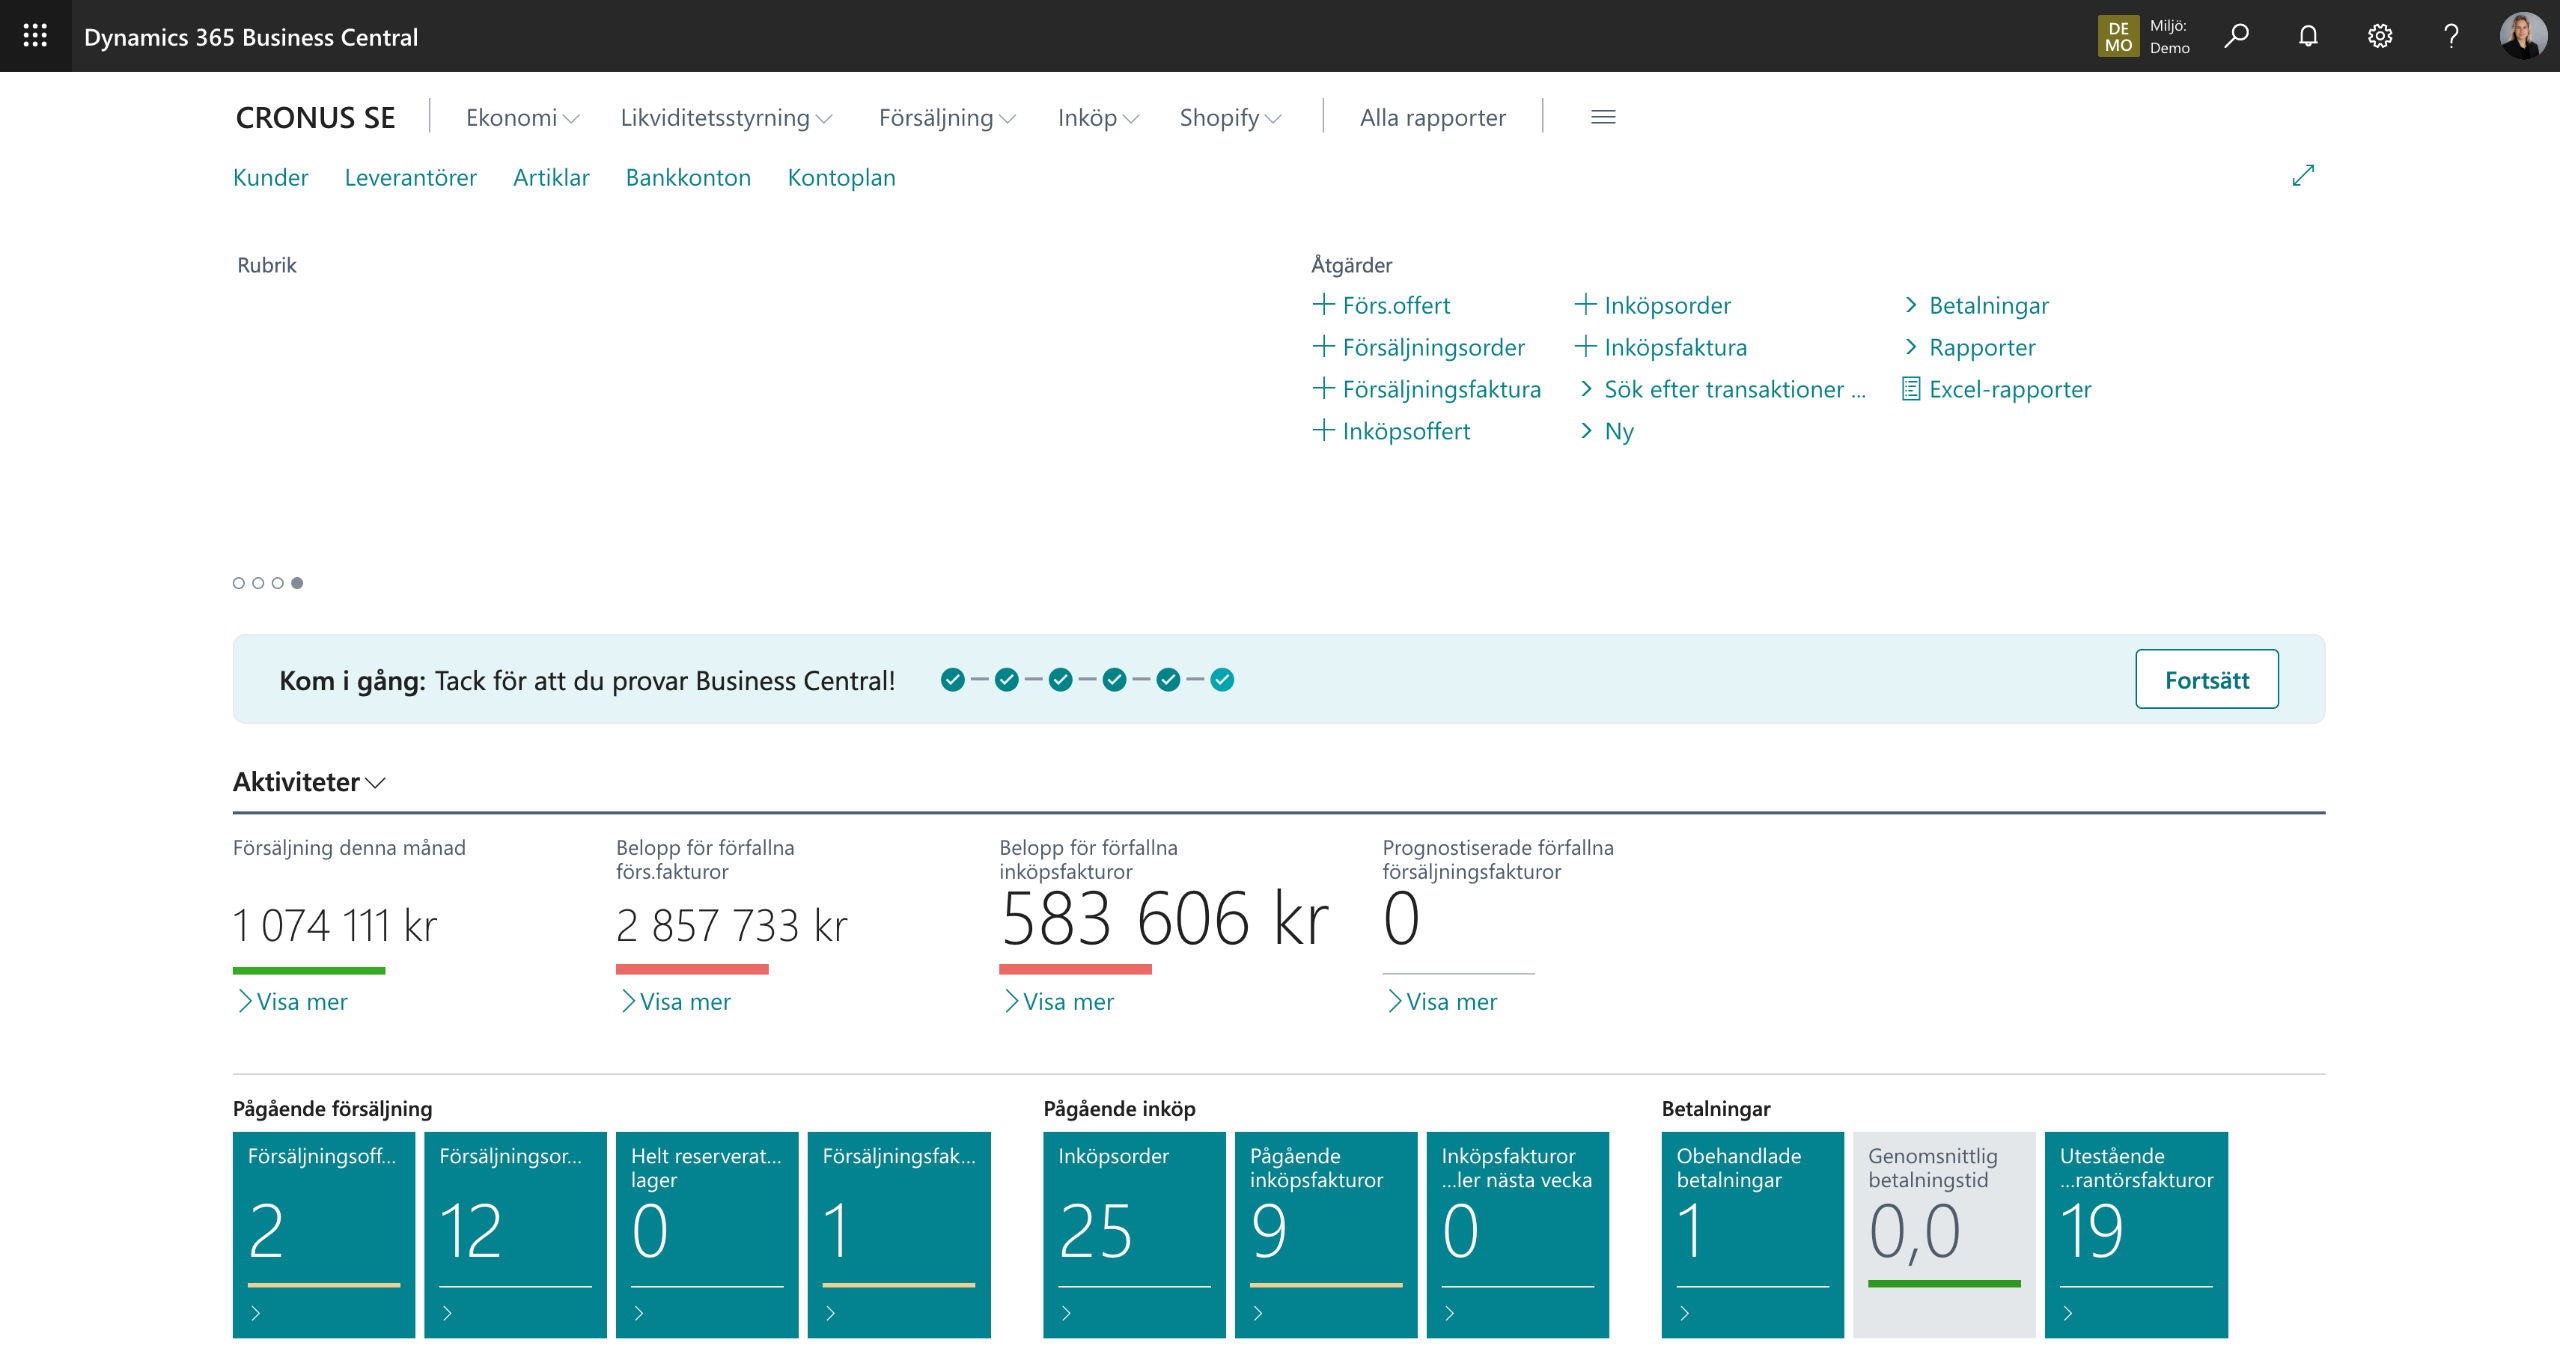Open the settings gear icon
Viewport: 2560px width, 1350px height.
2380,36
